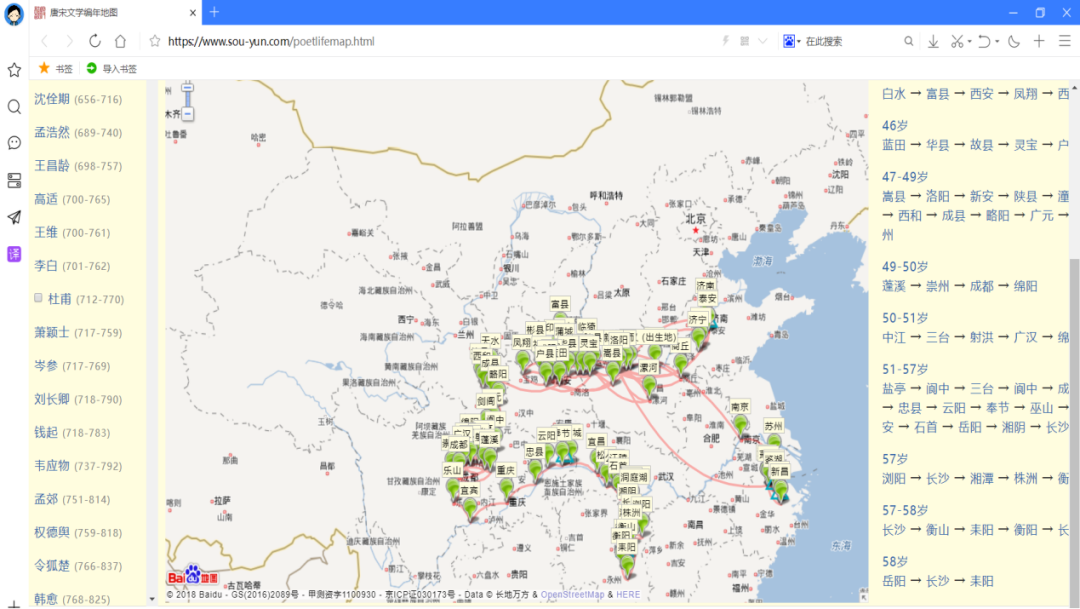Toggle night mode moon icon

pos(1014,41)
